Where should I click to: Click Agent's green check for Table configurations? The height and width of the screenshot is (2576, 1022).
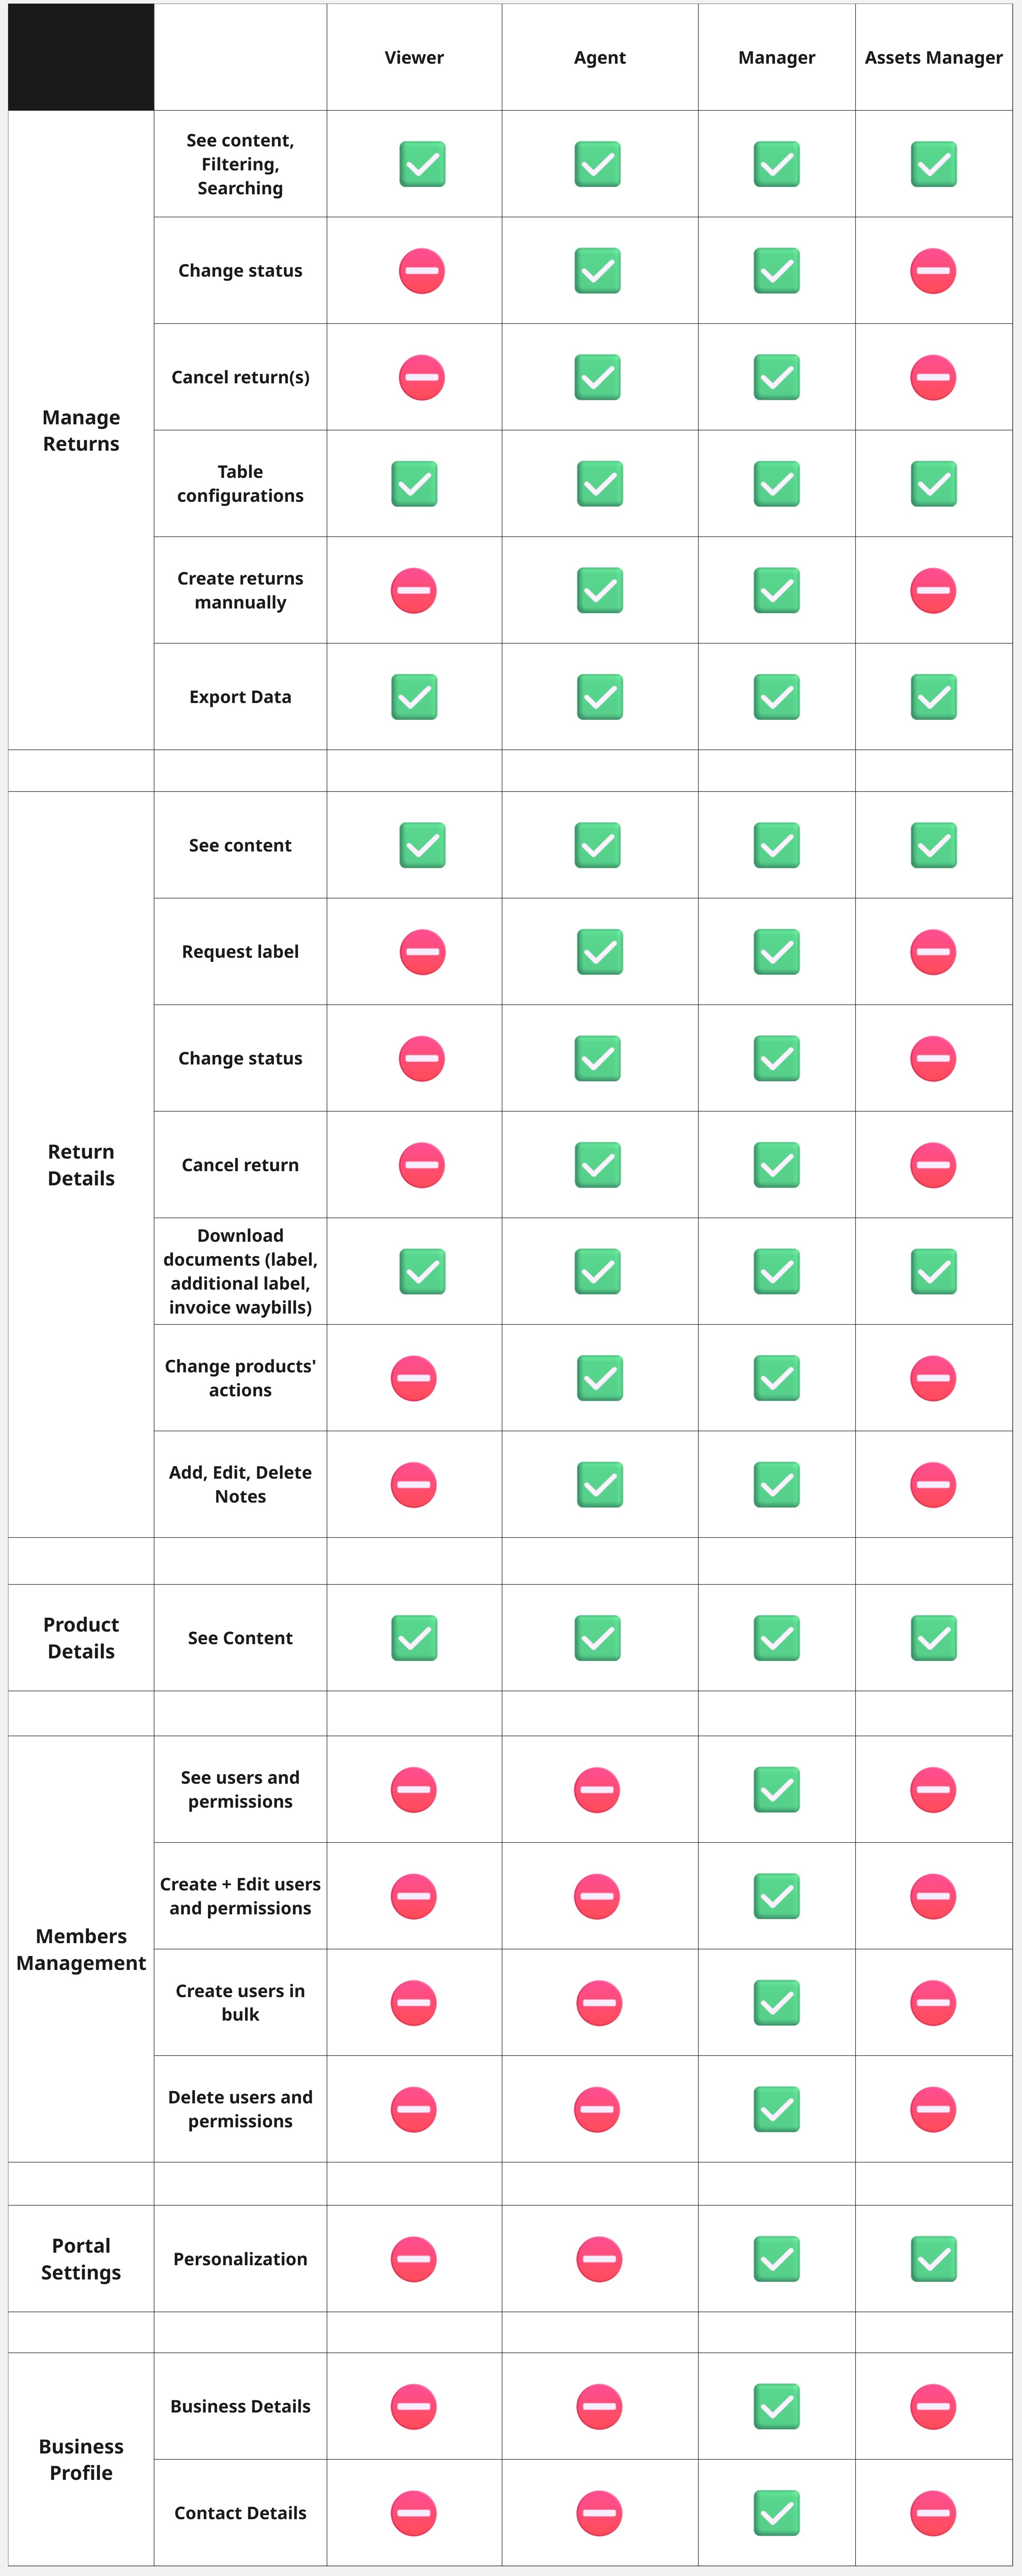click(599, 484)
